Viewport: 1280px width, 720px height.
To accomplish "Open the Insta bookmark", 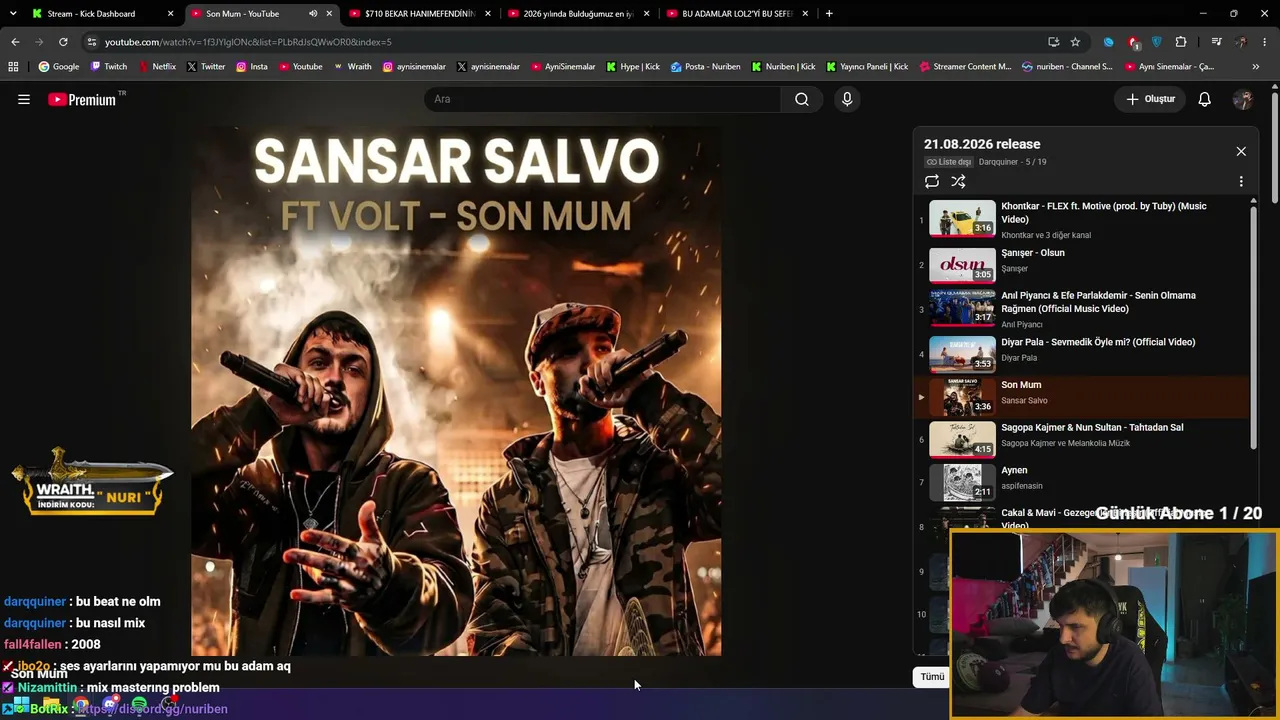I will (252, 67).
